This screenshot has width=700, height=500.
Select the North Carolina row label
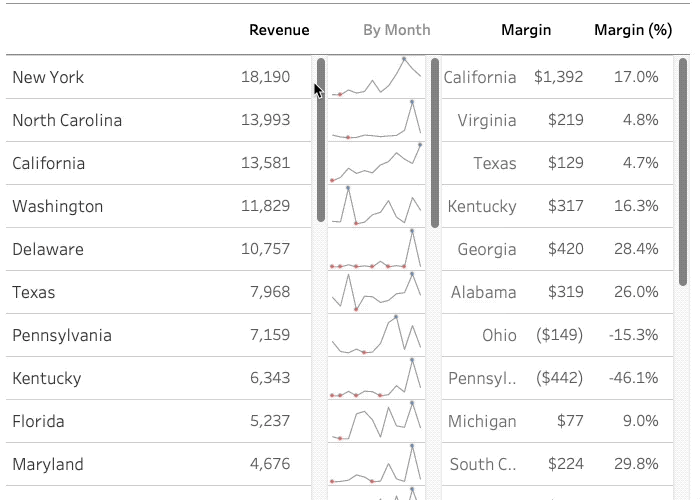click(x=67, y=120)
